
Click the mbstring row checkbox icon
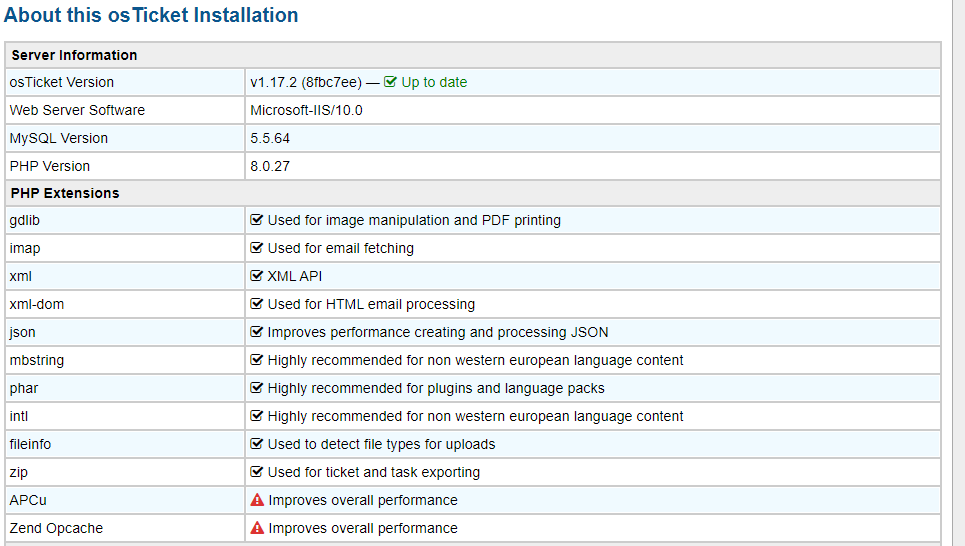point(257,360)
